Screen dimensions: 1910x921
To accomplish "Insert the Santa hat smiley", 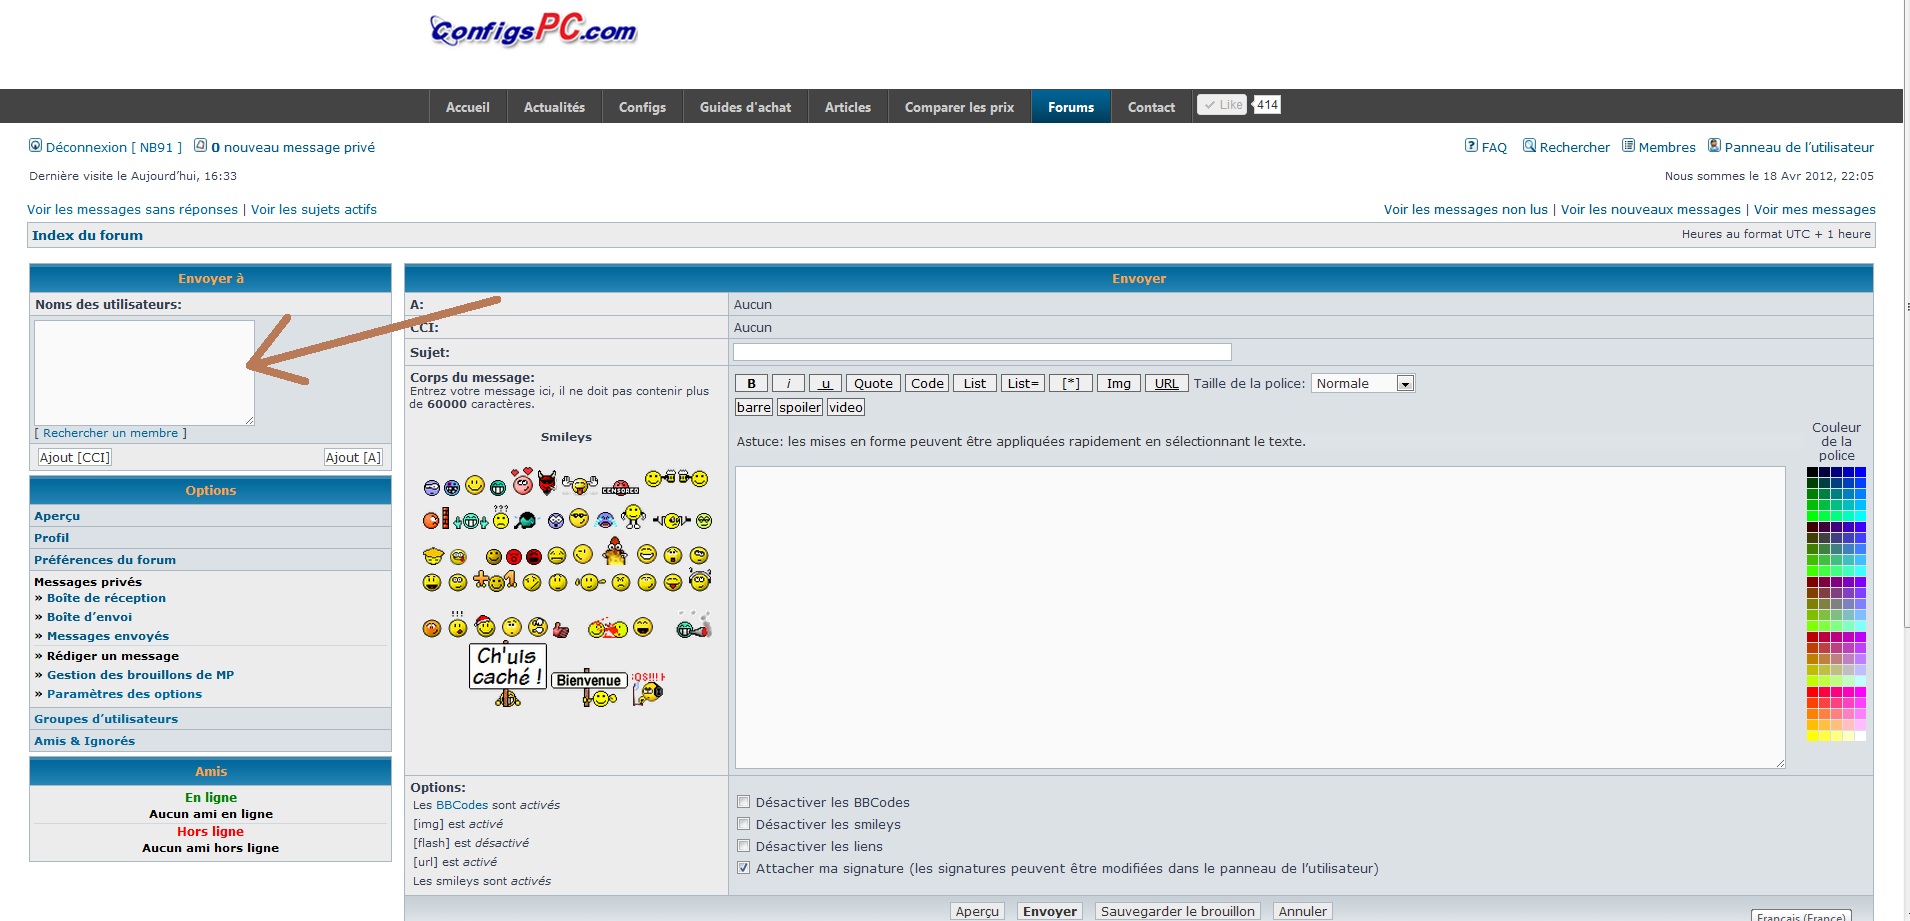I will [485, 626].
